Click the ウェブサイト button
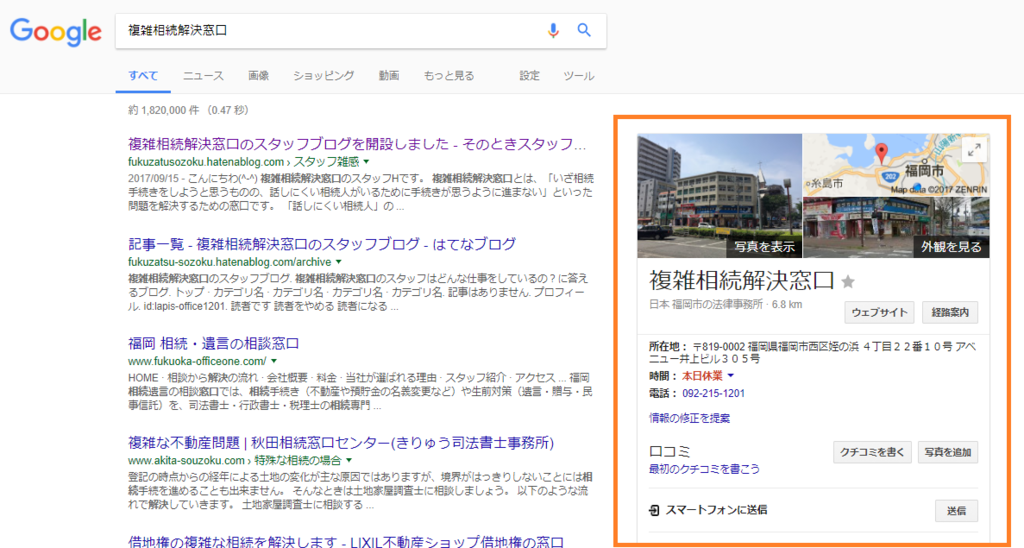This screenshot has height=548, width=1024. point(879,312)
